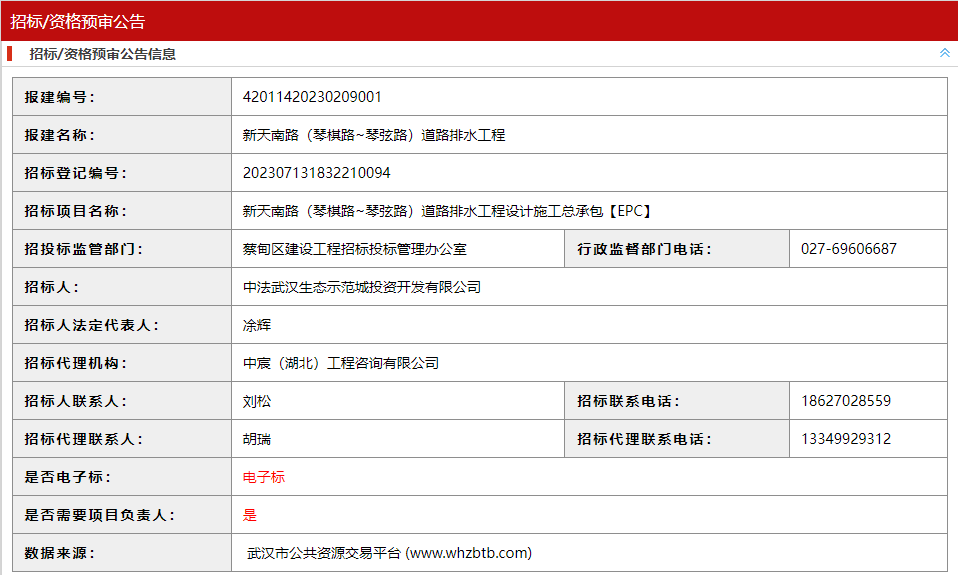Click the 招标项目名称 label
The width and height of the screenshot is (958, 575).
[x=75, y=211]
